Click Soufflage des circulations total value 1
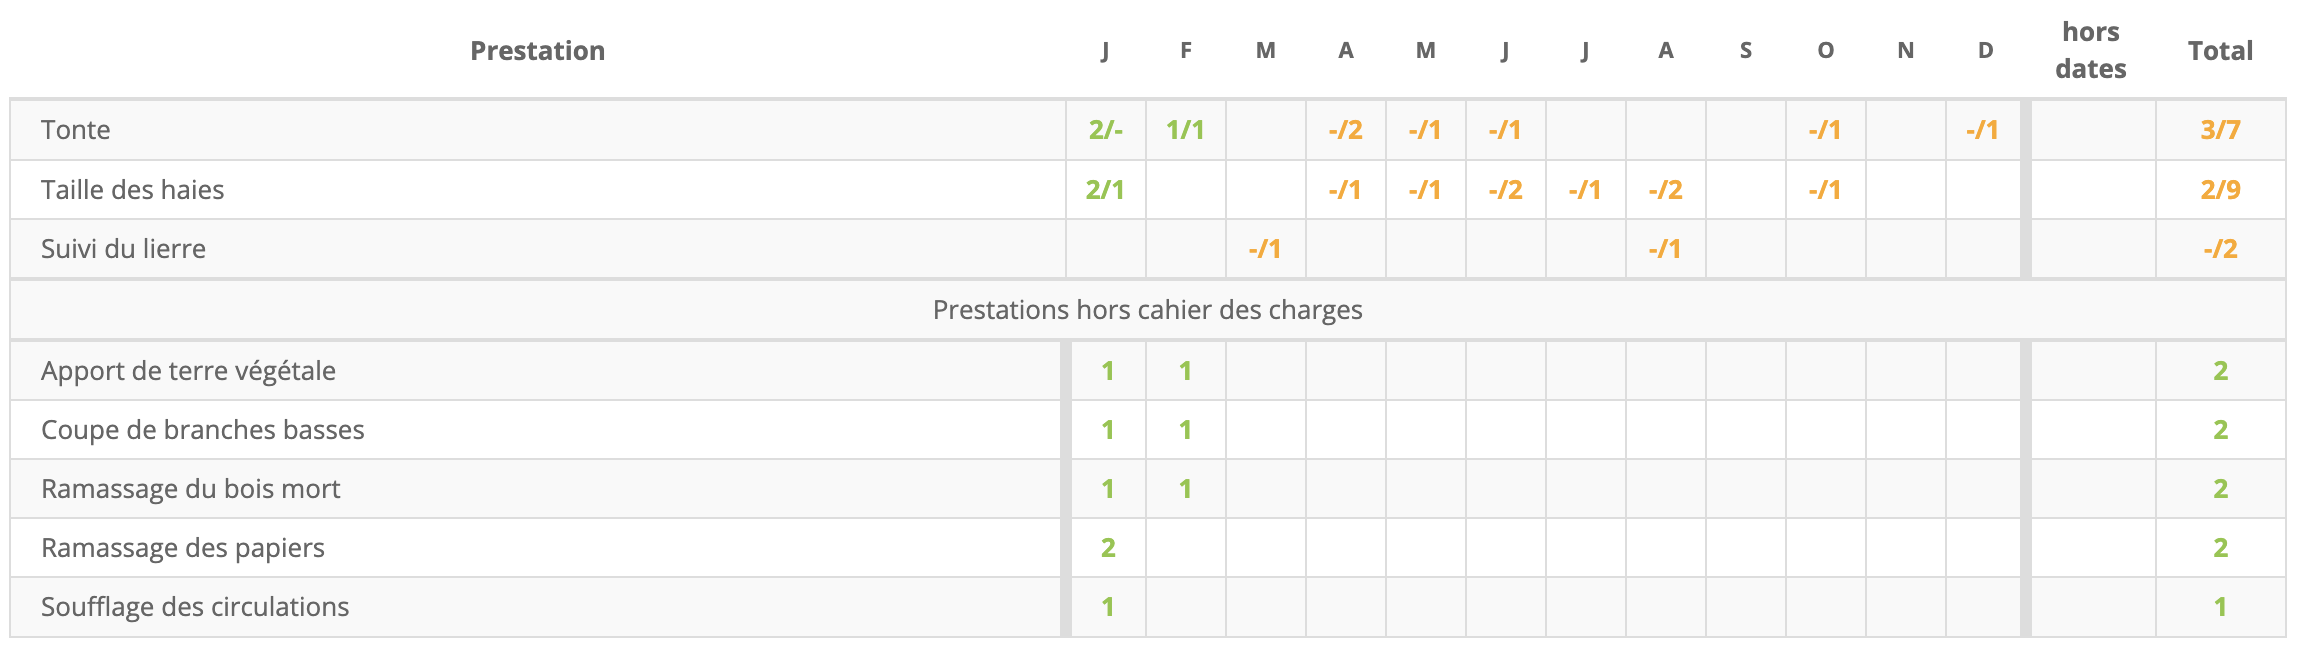This screenshot has height=658, width=2306. 2220,607
